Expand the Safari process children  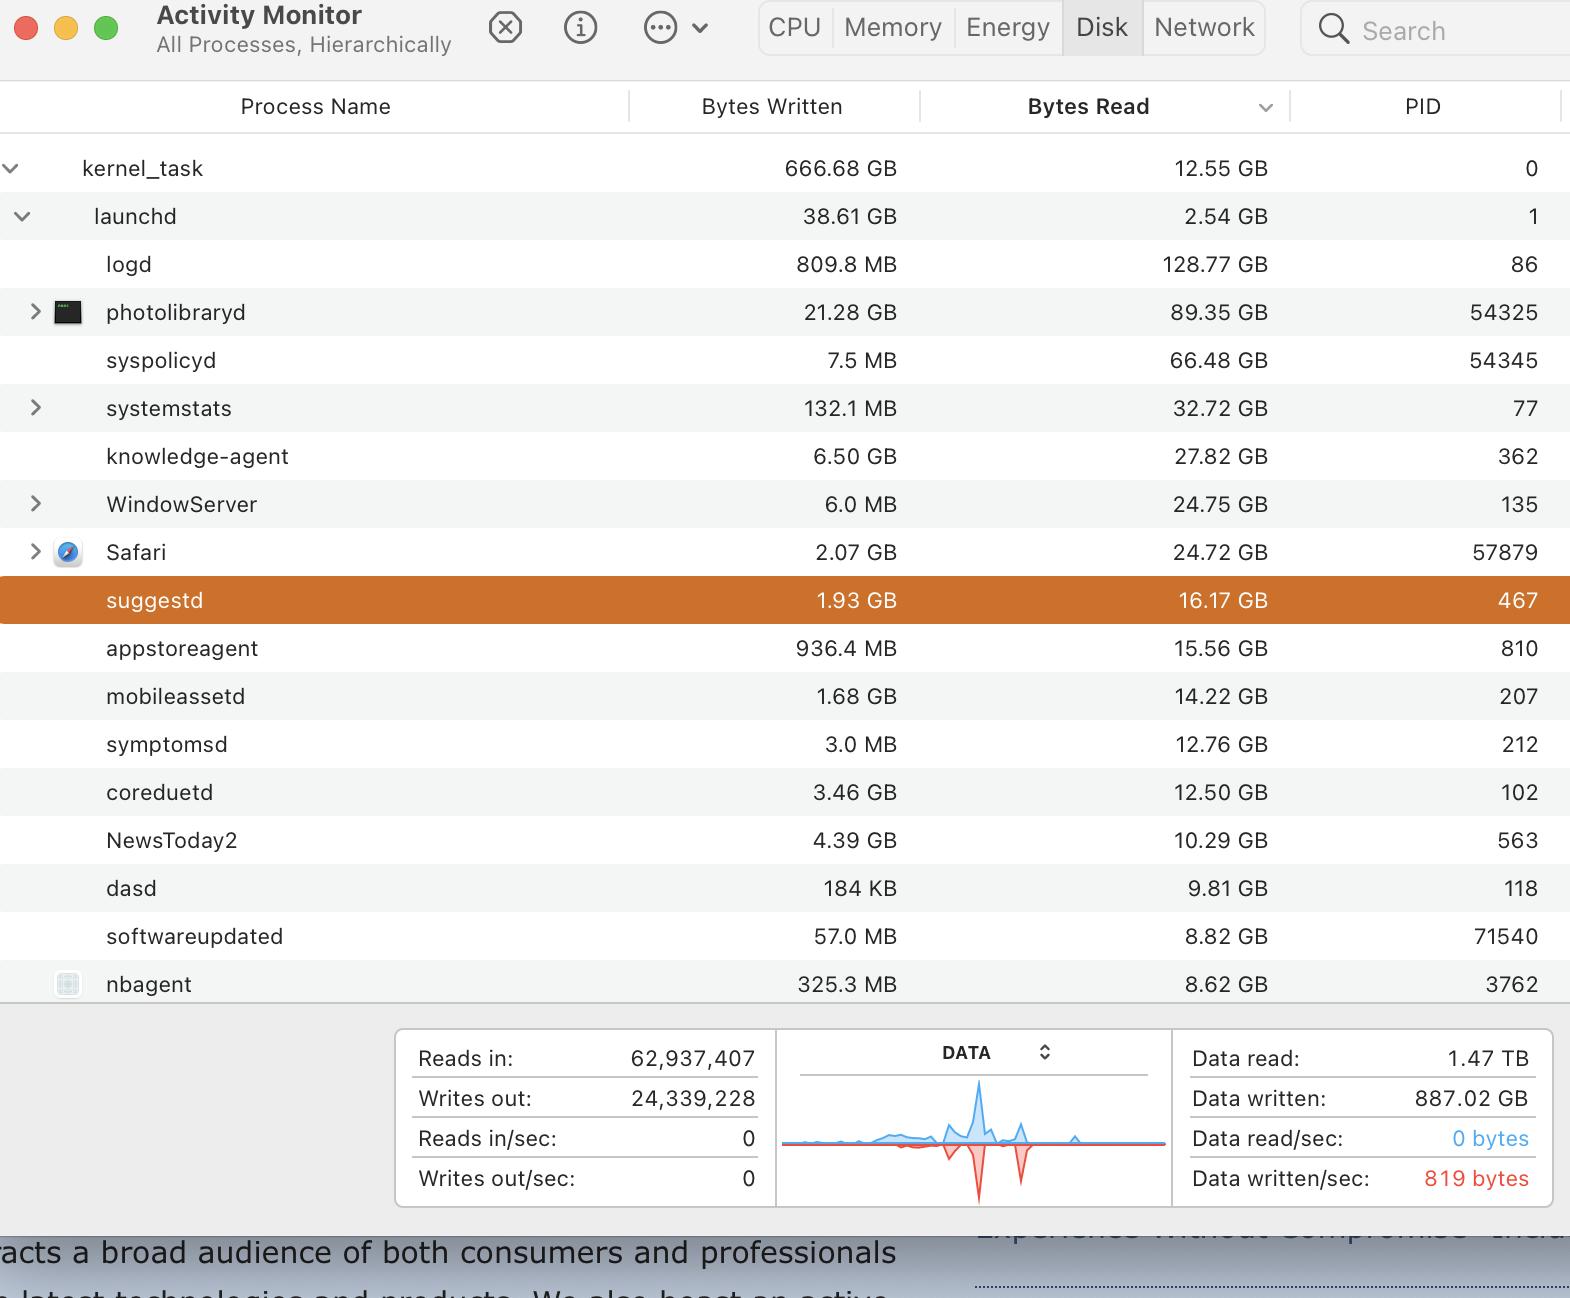(36, 552)
